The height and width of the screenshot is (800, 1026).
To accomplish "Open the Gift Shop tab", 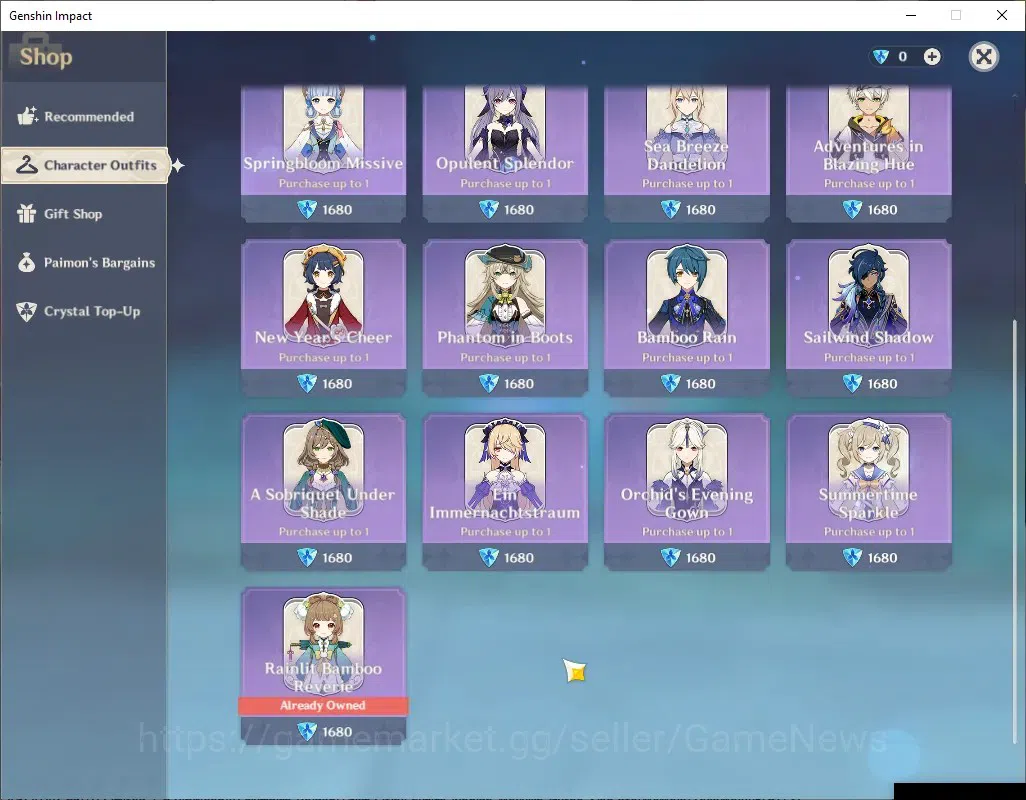I will (84, 214).
